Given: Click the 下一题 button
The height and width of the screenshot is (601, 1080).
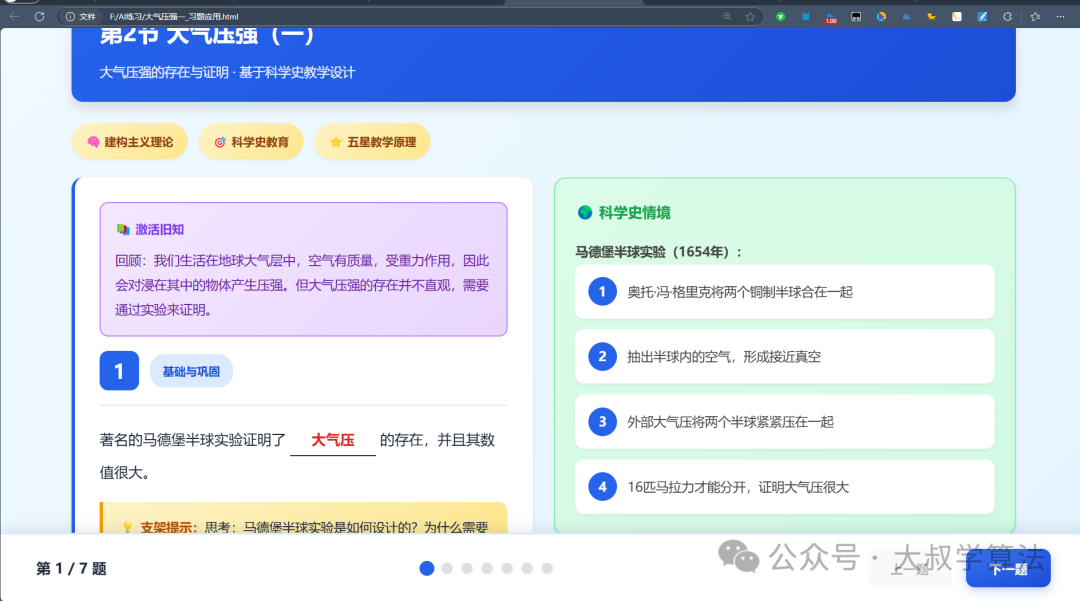Looking at the screenshot, I should click(1009, 568).
